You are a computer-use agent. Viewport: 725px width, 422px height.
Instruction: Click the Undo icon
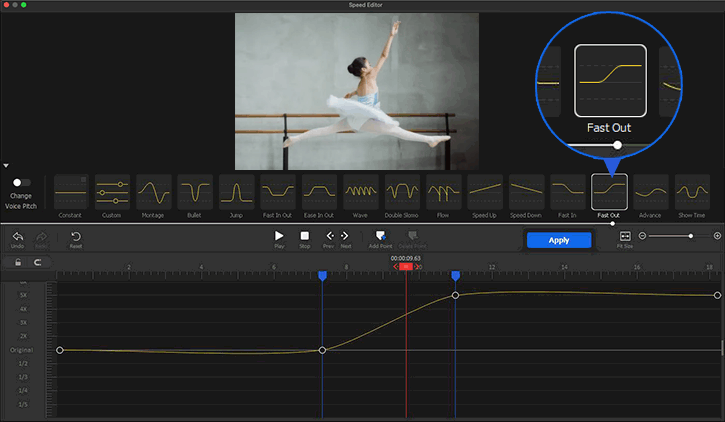18,236
